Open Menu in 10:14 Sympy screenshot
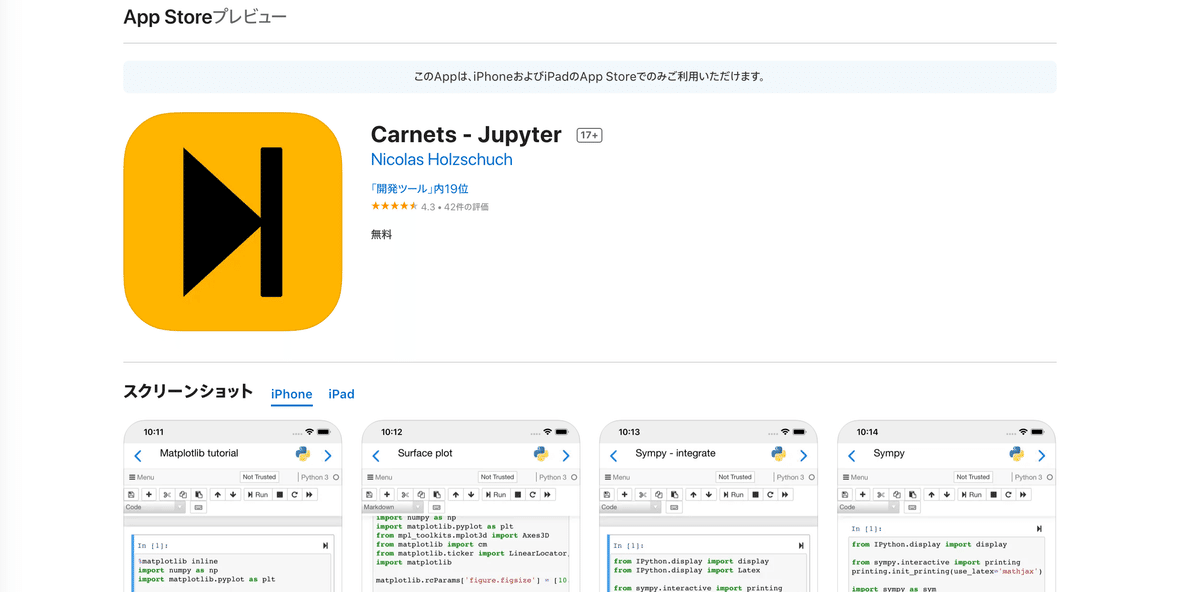Screen dimensions: 1200x592 (856, 477)
